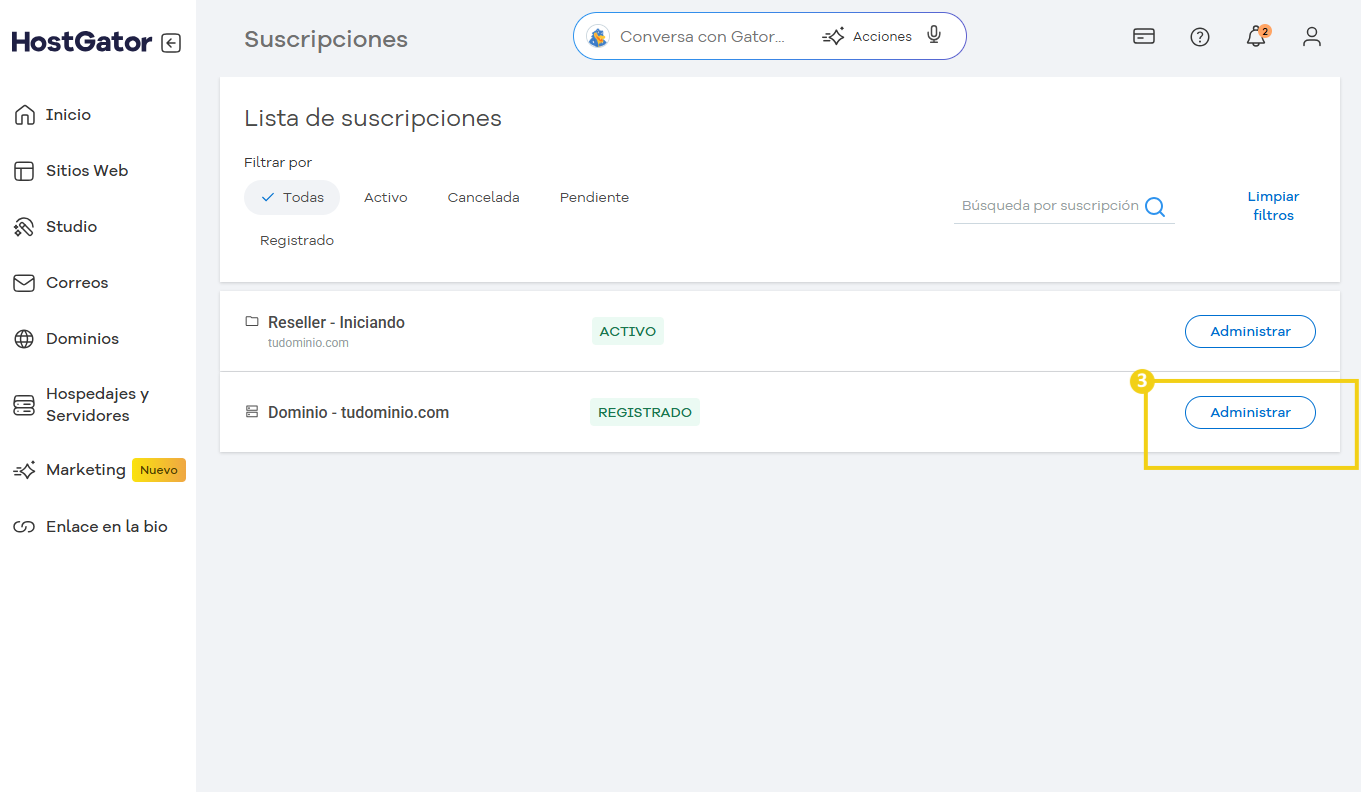Focus the Búsqueda por suscripción field
The image size is (1361, 792).
(x=1049, y=206)
